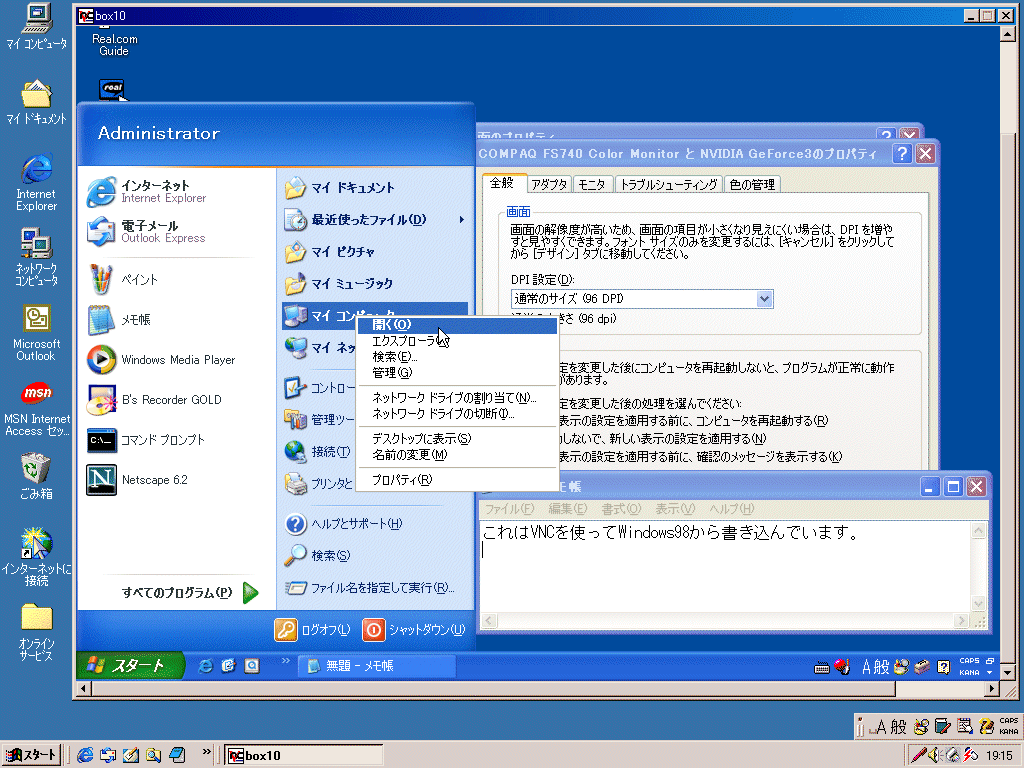Open マイ ピクチャ in the Start menu
This screenshot has height=768, width=1024.
click(330, 252)
